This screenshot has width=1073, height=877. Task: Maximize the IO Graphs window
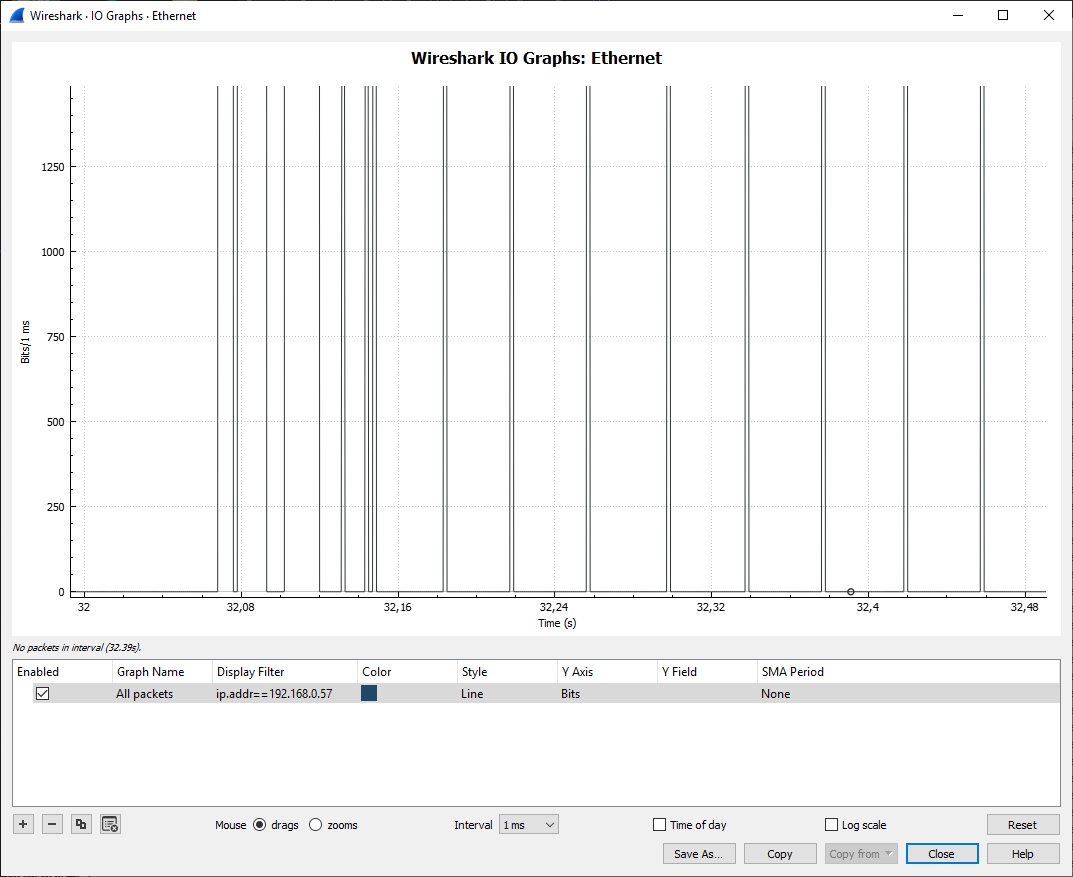[x=1002, y=15]
